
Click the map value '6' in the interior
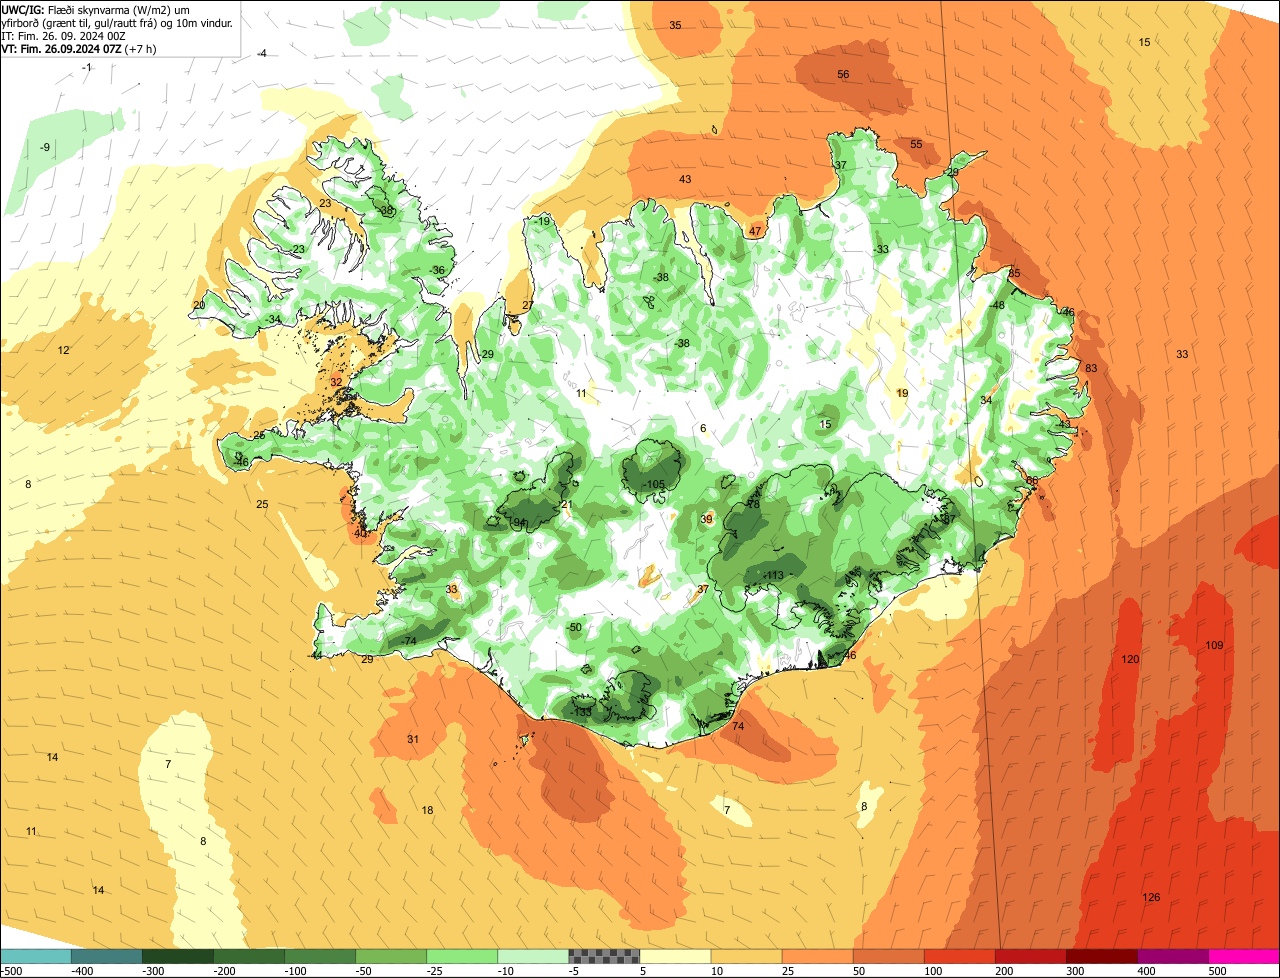[x=703, y=428]
